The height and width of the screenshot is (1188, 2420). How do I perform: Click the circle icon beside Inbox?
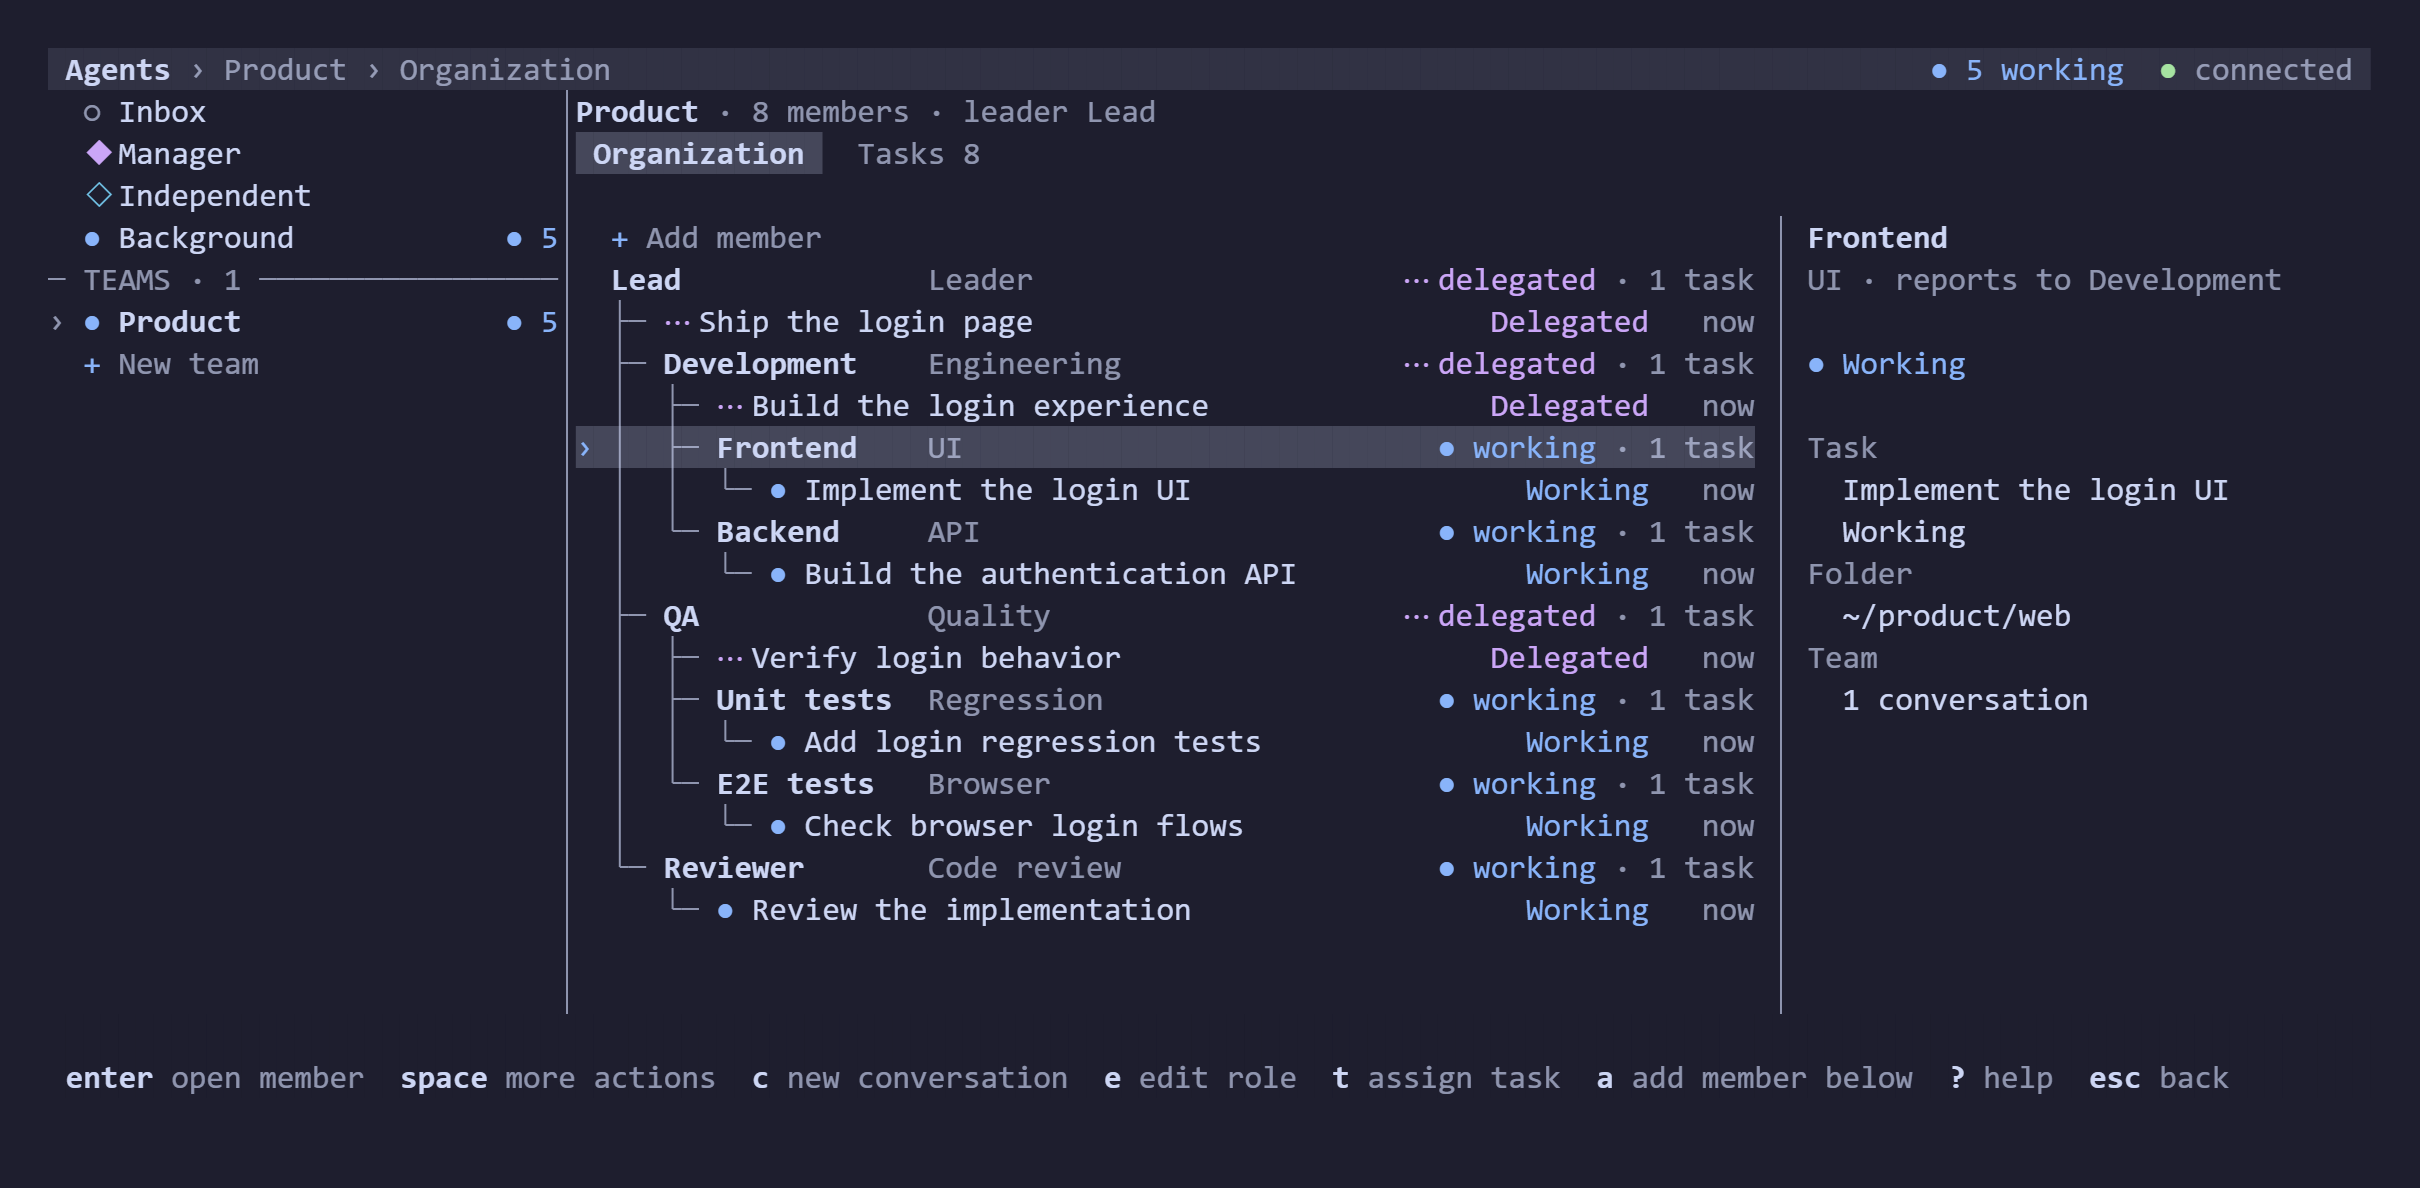tap(92, 113)
